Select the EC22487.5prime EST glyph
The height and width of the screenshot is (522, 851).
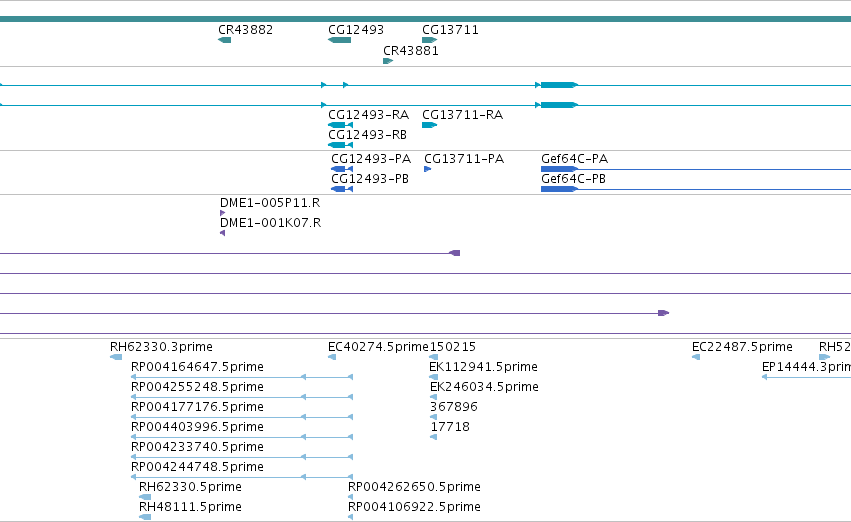point(696,357)
